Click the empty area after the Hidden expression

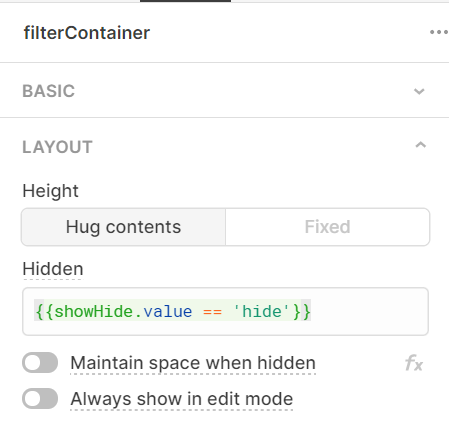[368, 312]
